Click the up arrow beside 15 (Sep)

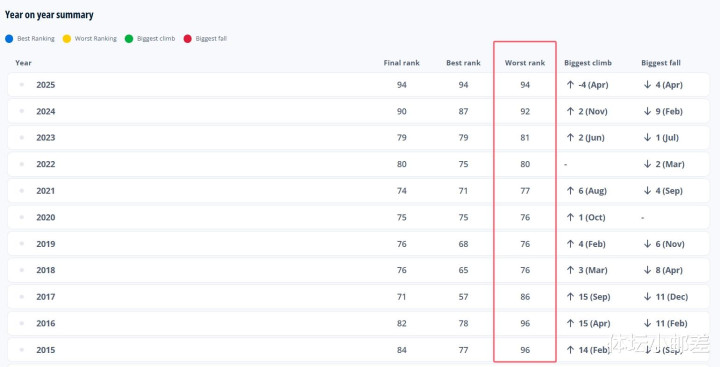point(570,297)
